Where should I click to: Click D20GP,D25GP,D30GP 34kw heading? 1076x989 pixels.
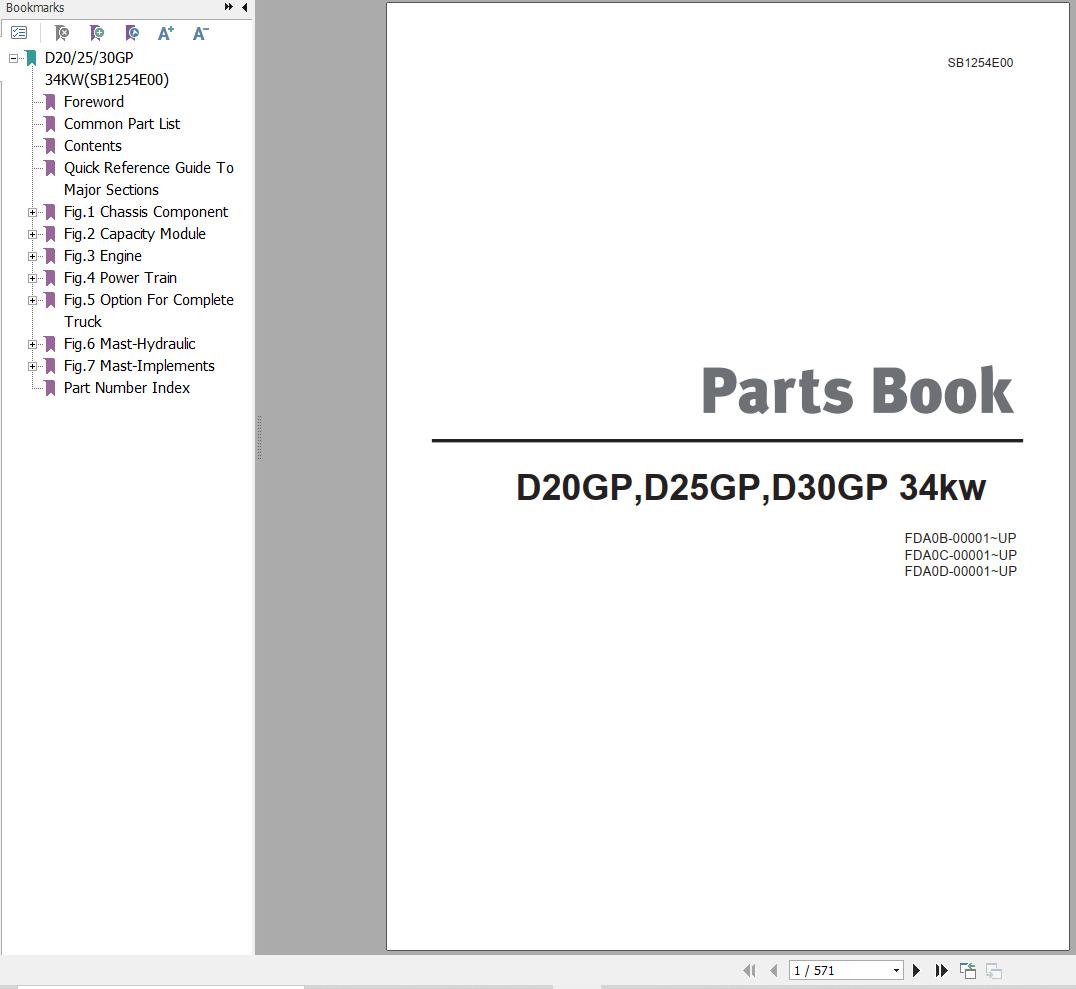[751, 487]
